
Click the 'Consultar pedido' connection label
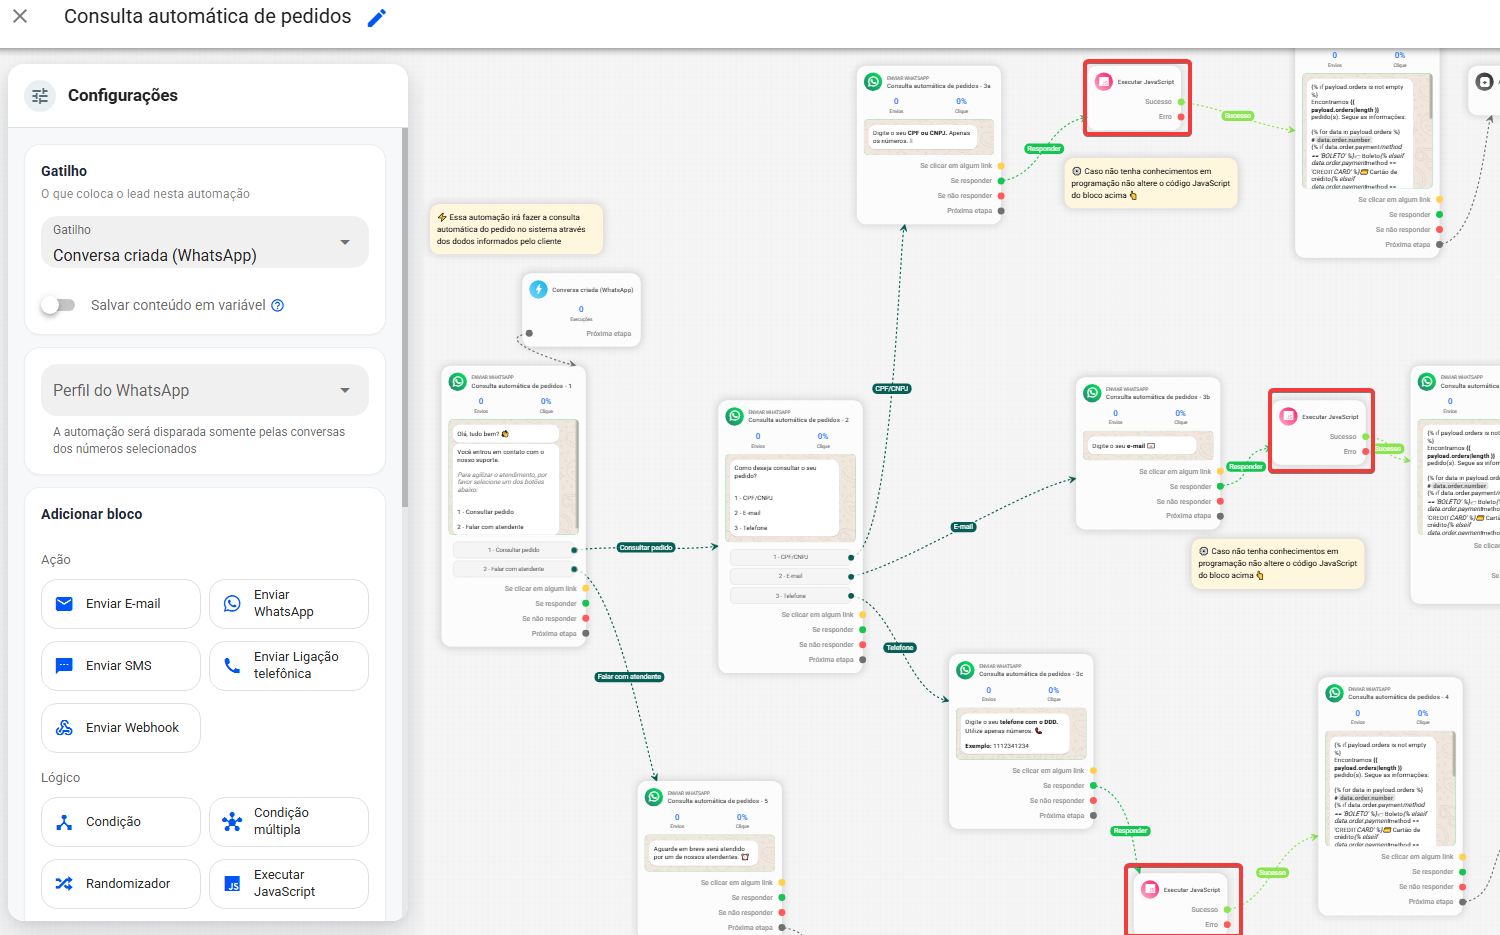(x=647, y=548)
